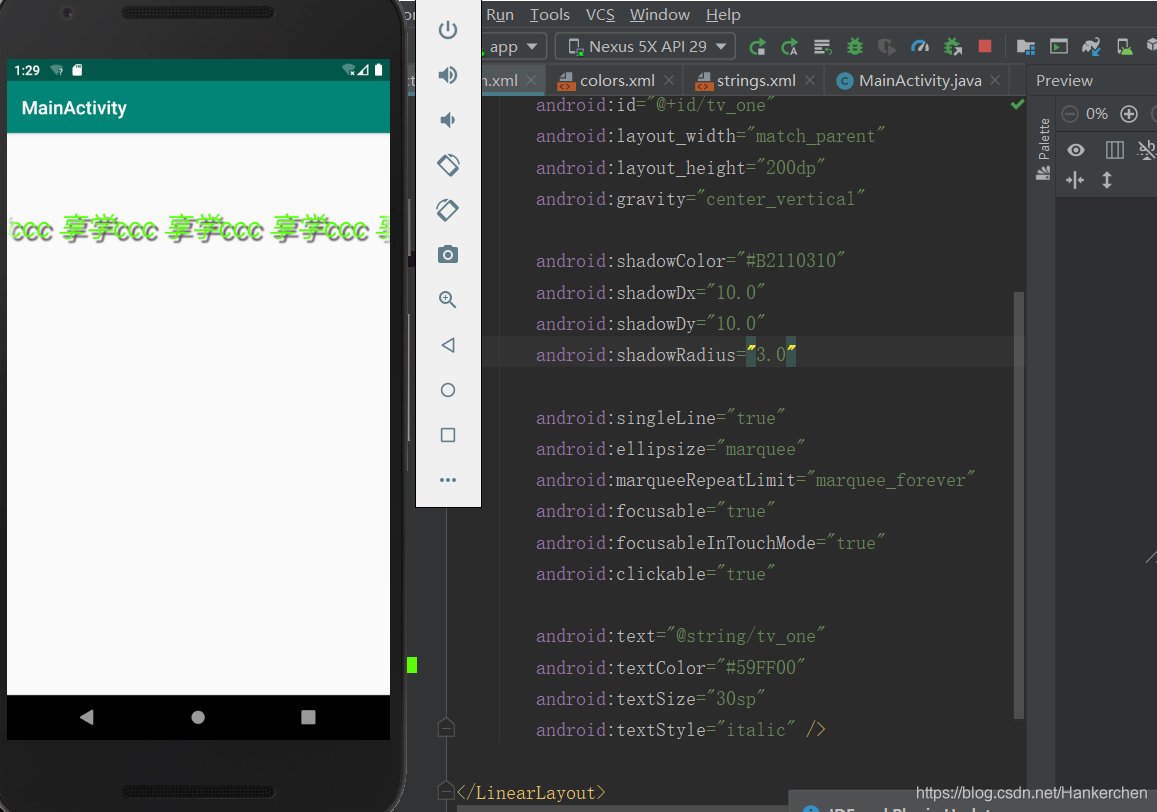This screenshot has height=812, width=1157.
Task: Open the Window menu
Action: [660, 15]
